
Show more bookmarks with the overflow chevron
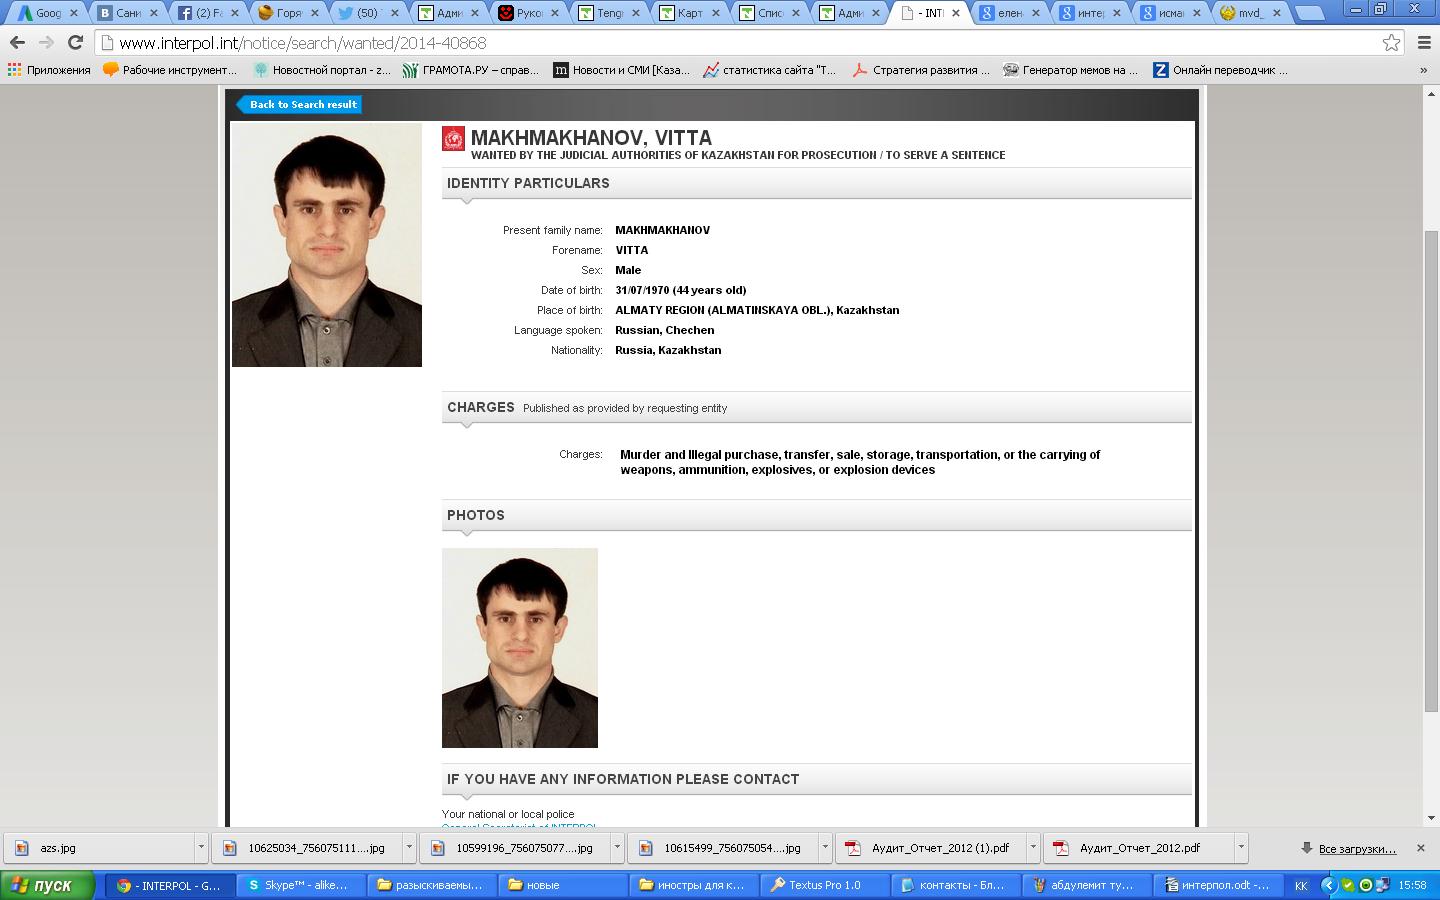tap(1423, 70)
